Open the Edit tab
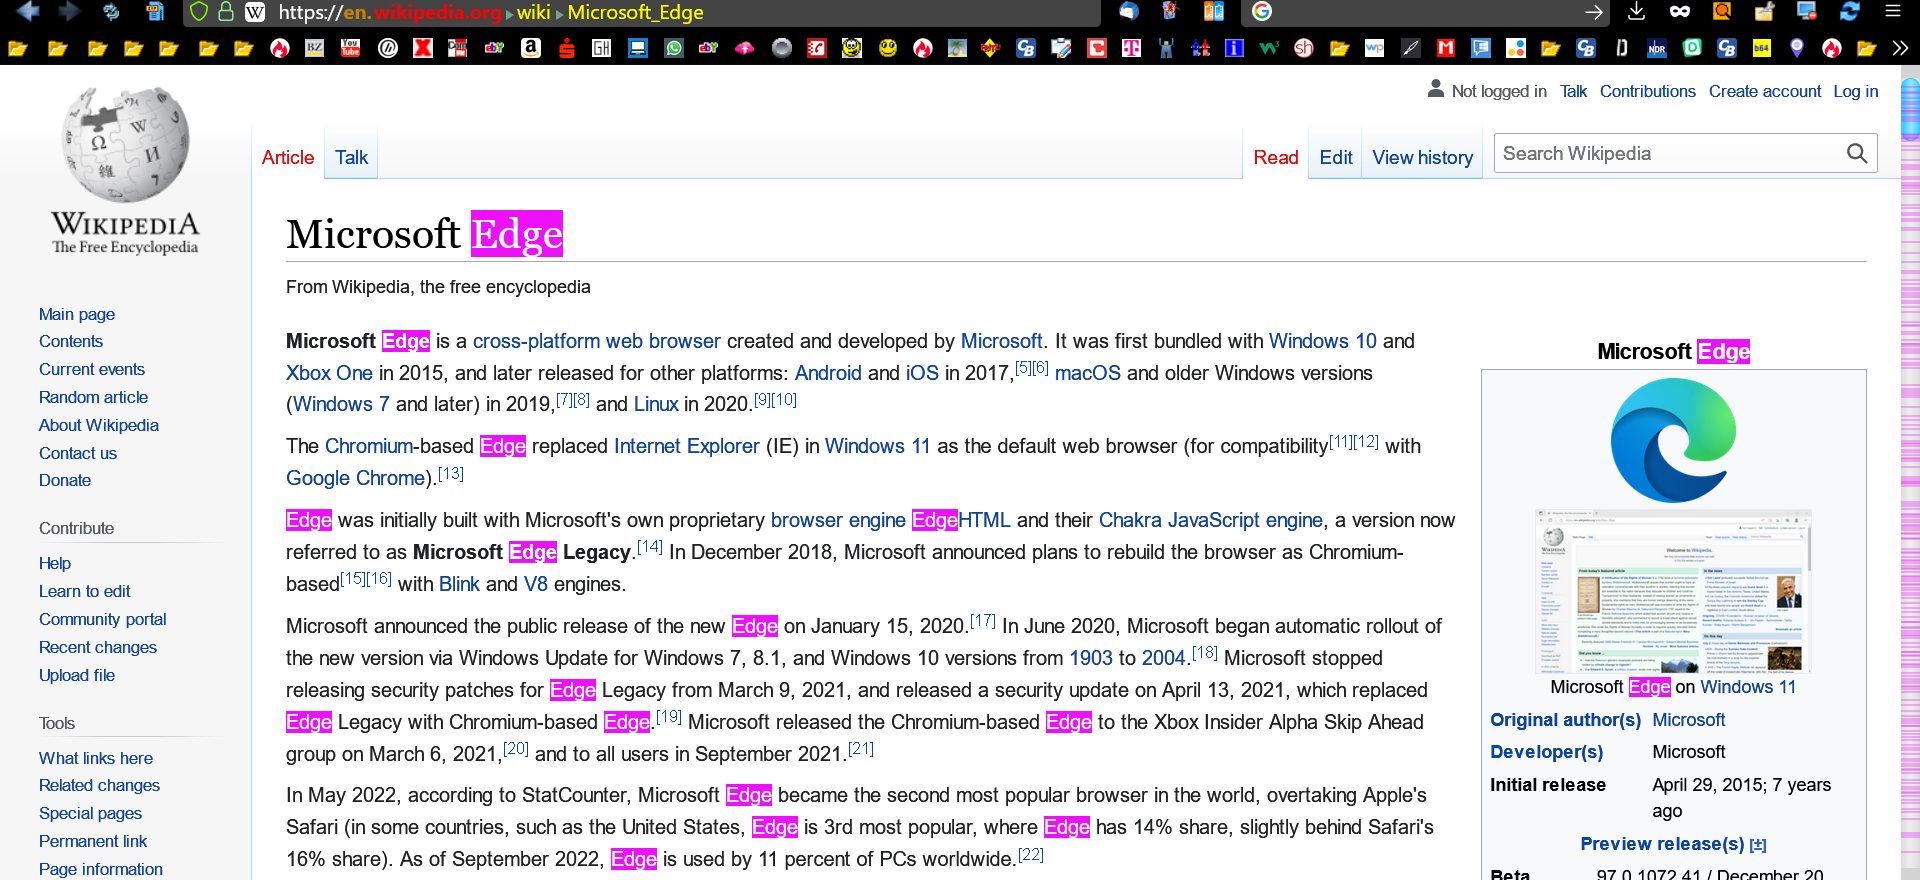1920x880 pixels. [1336, 157]
